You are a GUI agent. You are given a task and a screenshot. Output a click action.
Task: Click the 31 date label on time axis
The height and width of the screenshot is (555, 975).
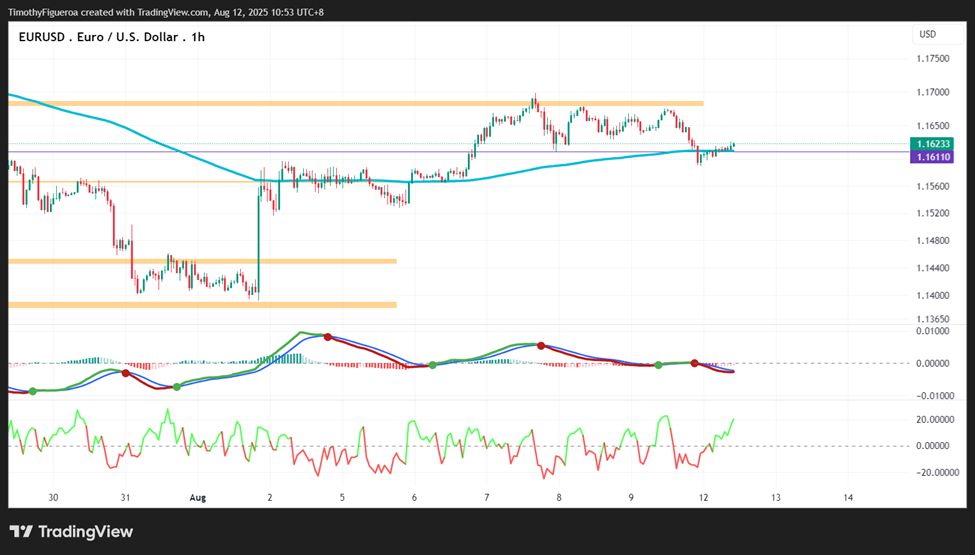pos(125,498)
